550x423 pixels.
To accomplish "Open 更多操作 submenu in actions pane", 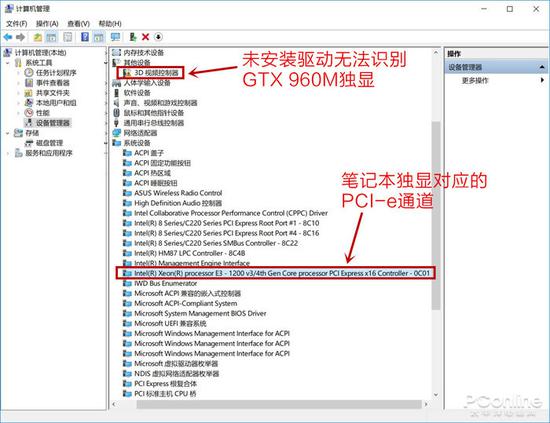I will tap(475, 80).
